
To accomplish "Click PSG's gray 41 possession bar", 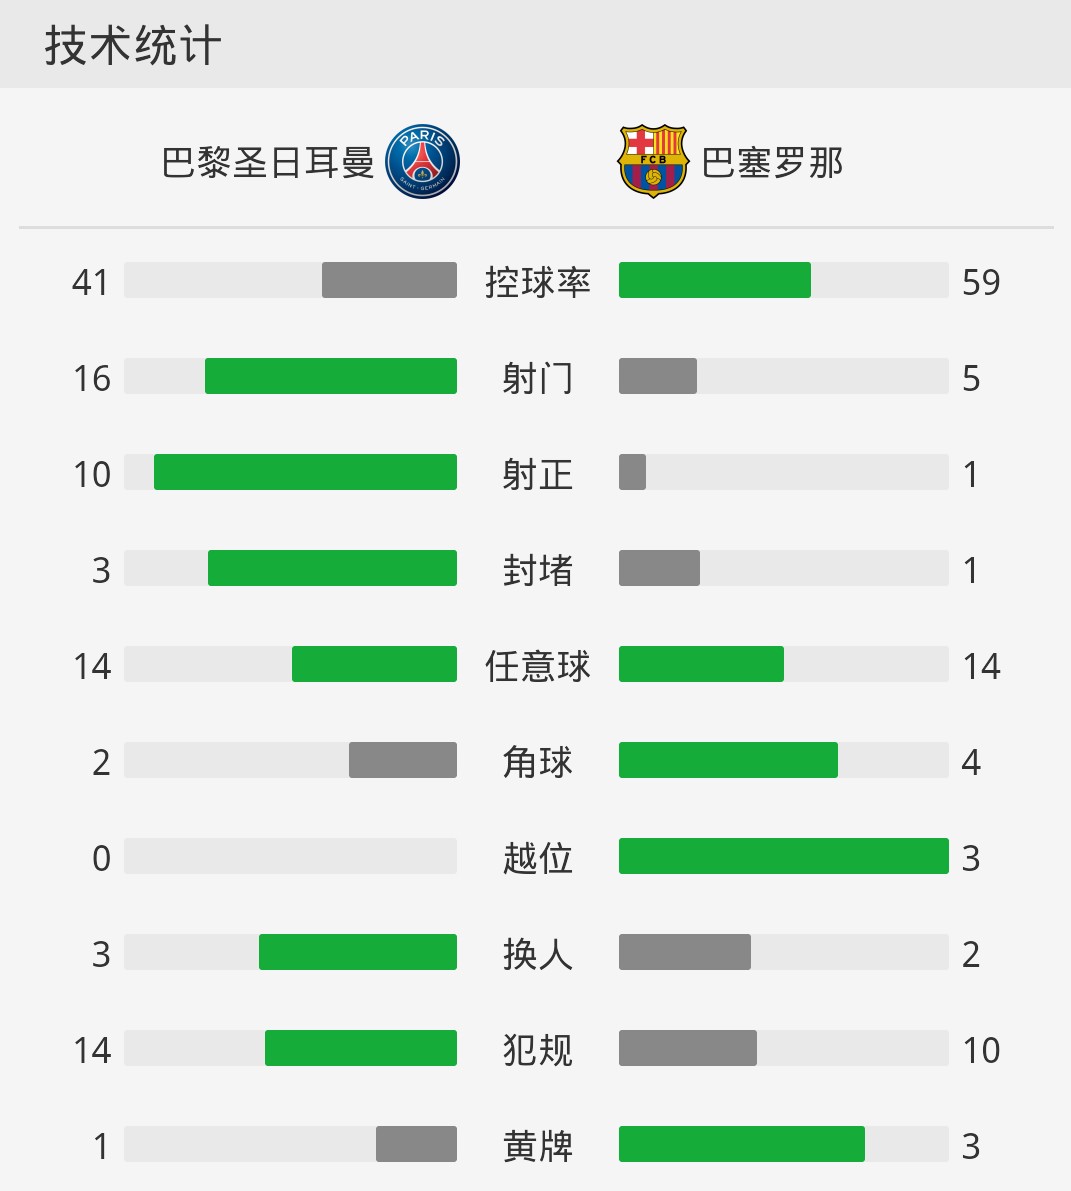I will (389, 280).
